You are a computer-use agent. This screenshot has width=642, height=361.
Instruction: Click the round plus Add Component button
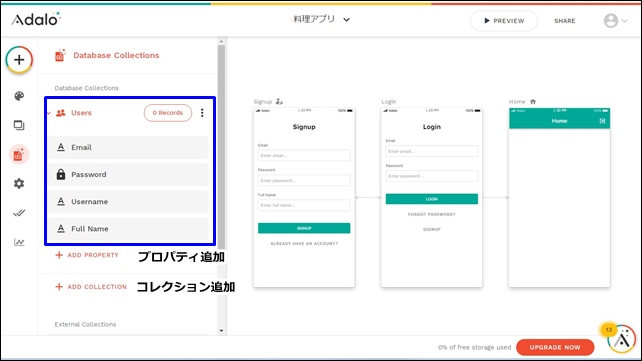(19, 60)
